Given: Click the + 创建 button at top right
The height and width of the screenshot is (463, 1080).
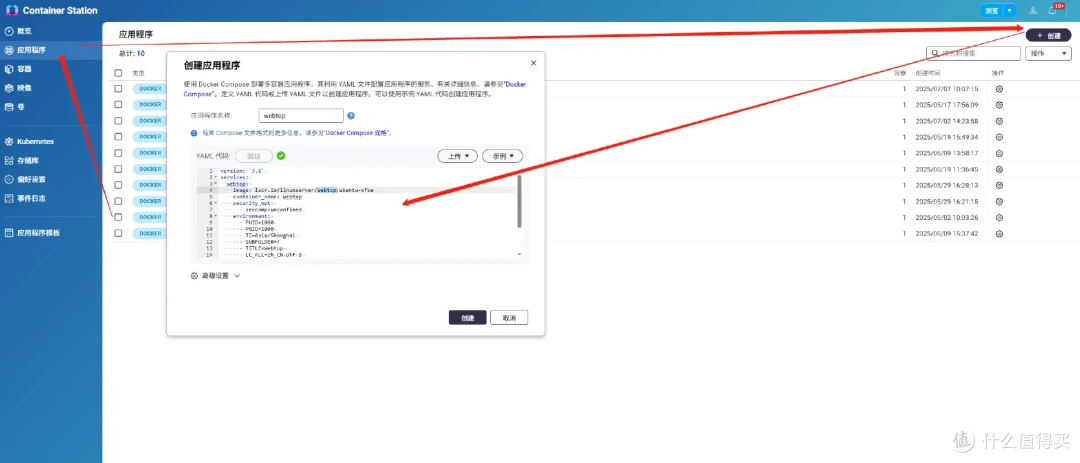Looking at the screenshot, I should [1048, 35].
